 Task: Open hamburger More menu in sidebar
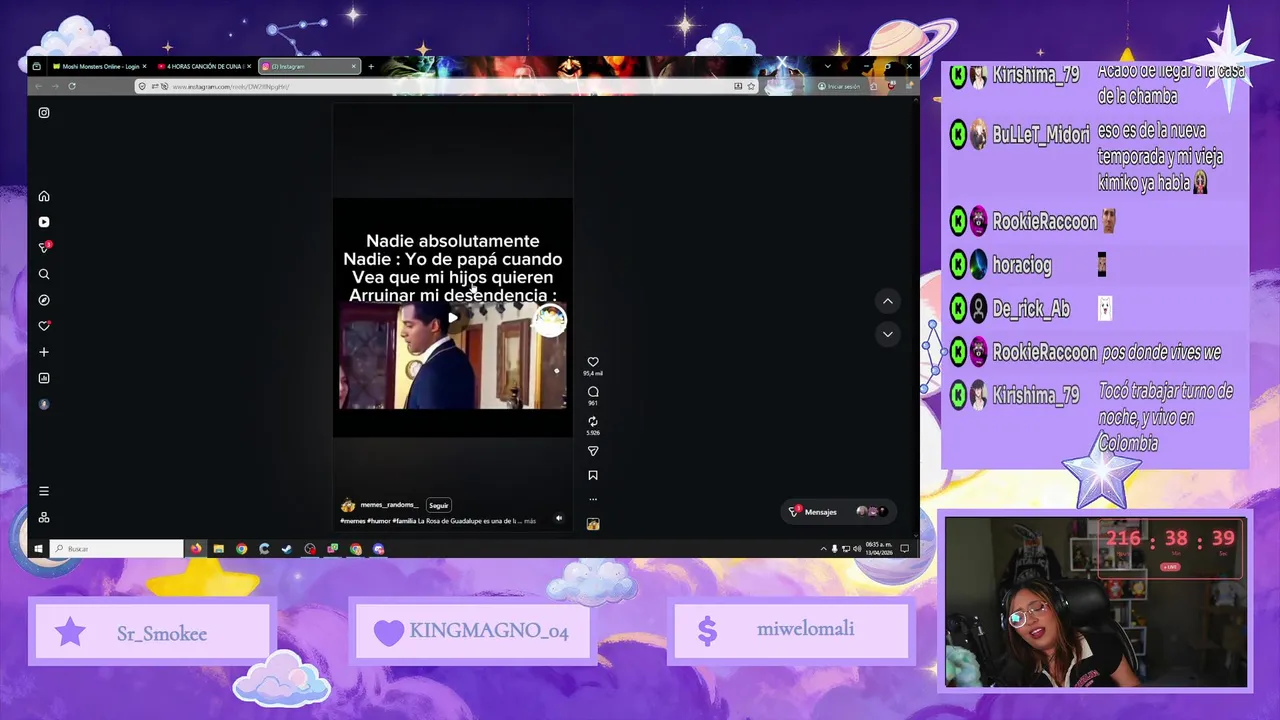point(44,491)
